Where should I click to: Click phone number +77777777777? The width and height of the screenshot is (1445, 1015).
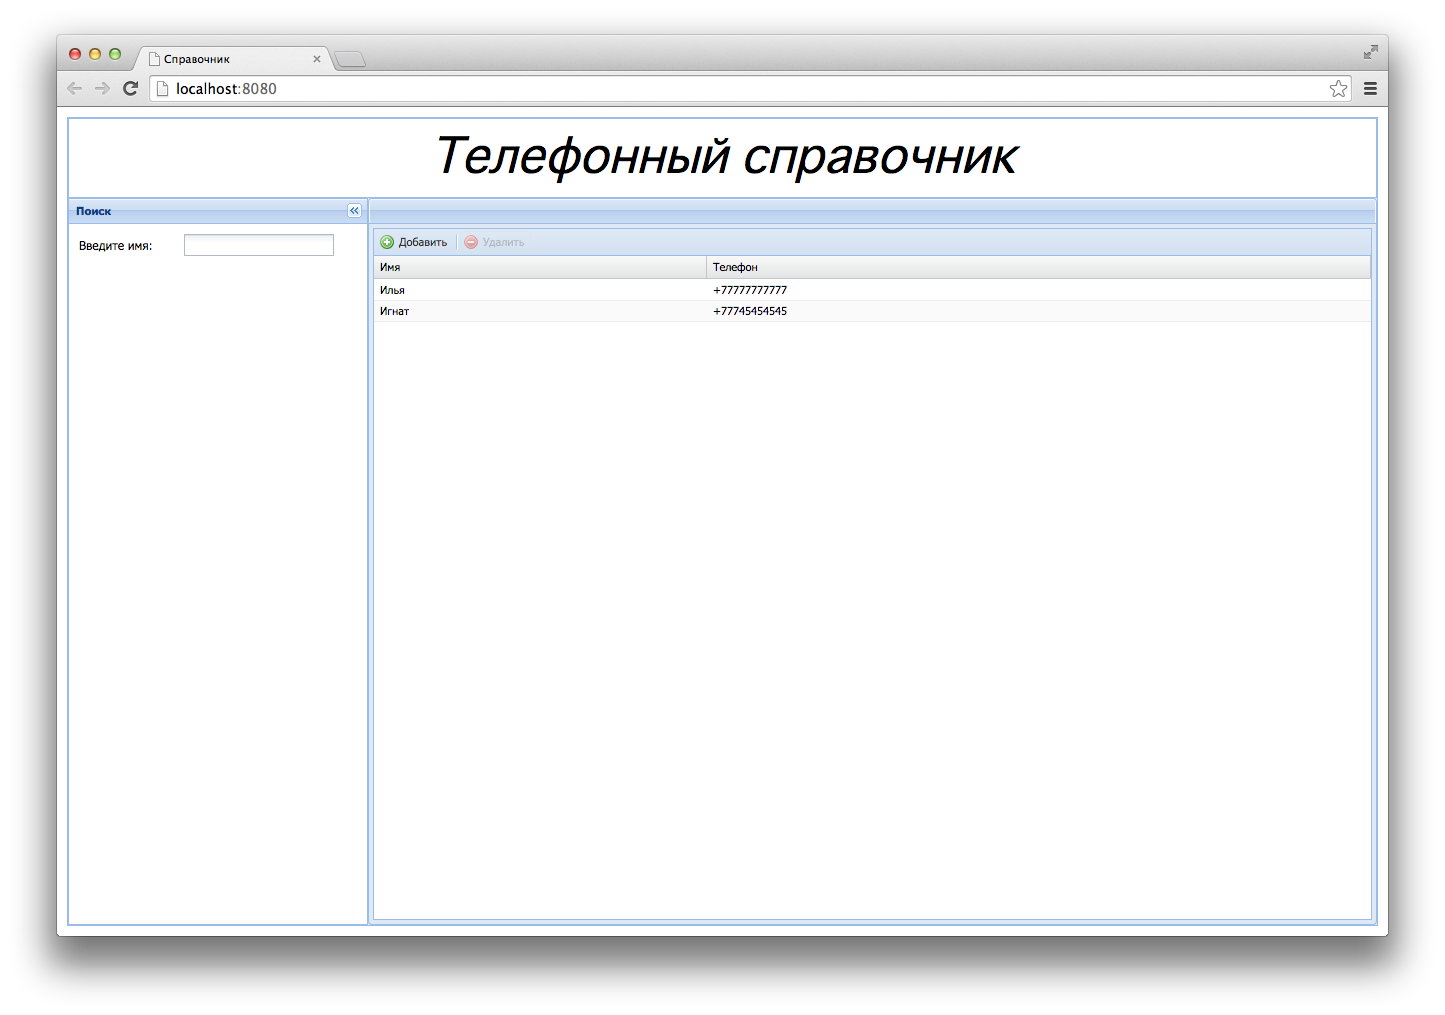[x=750, y=290]
